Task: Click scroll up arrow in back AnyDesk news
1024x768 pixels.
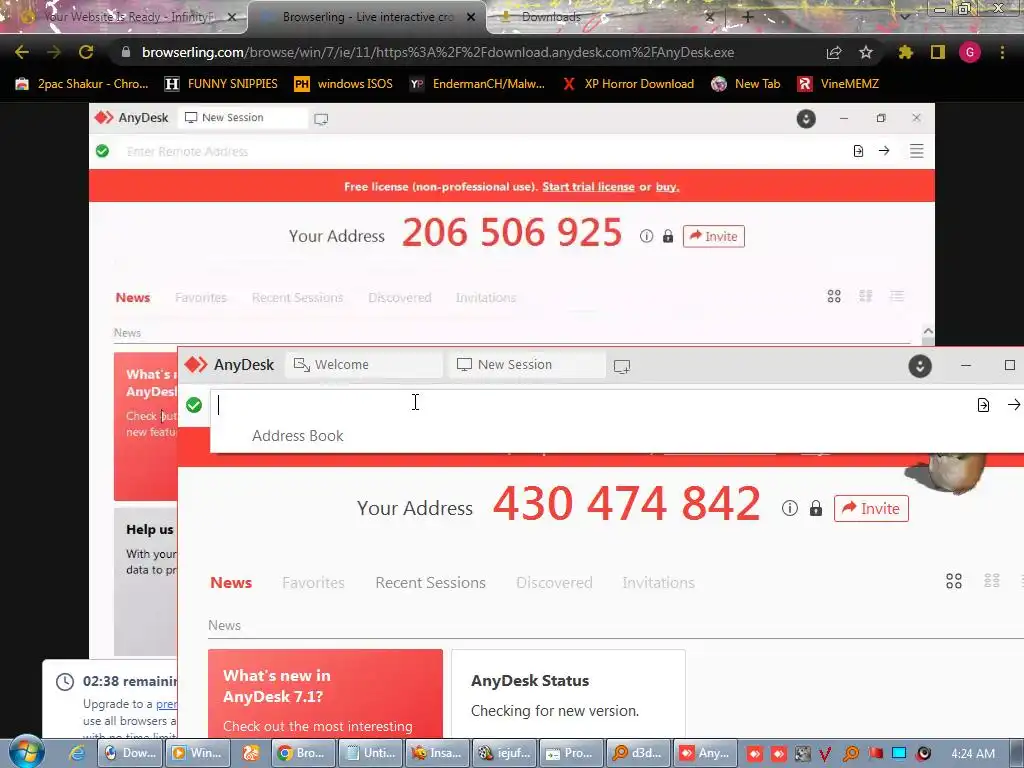Action: click(928, 331)
